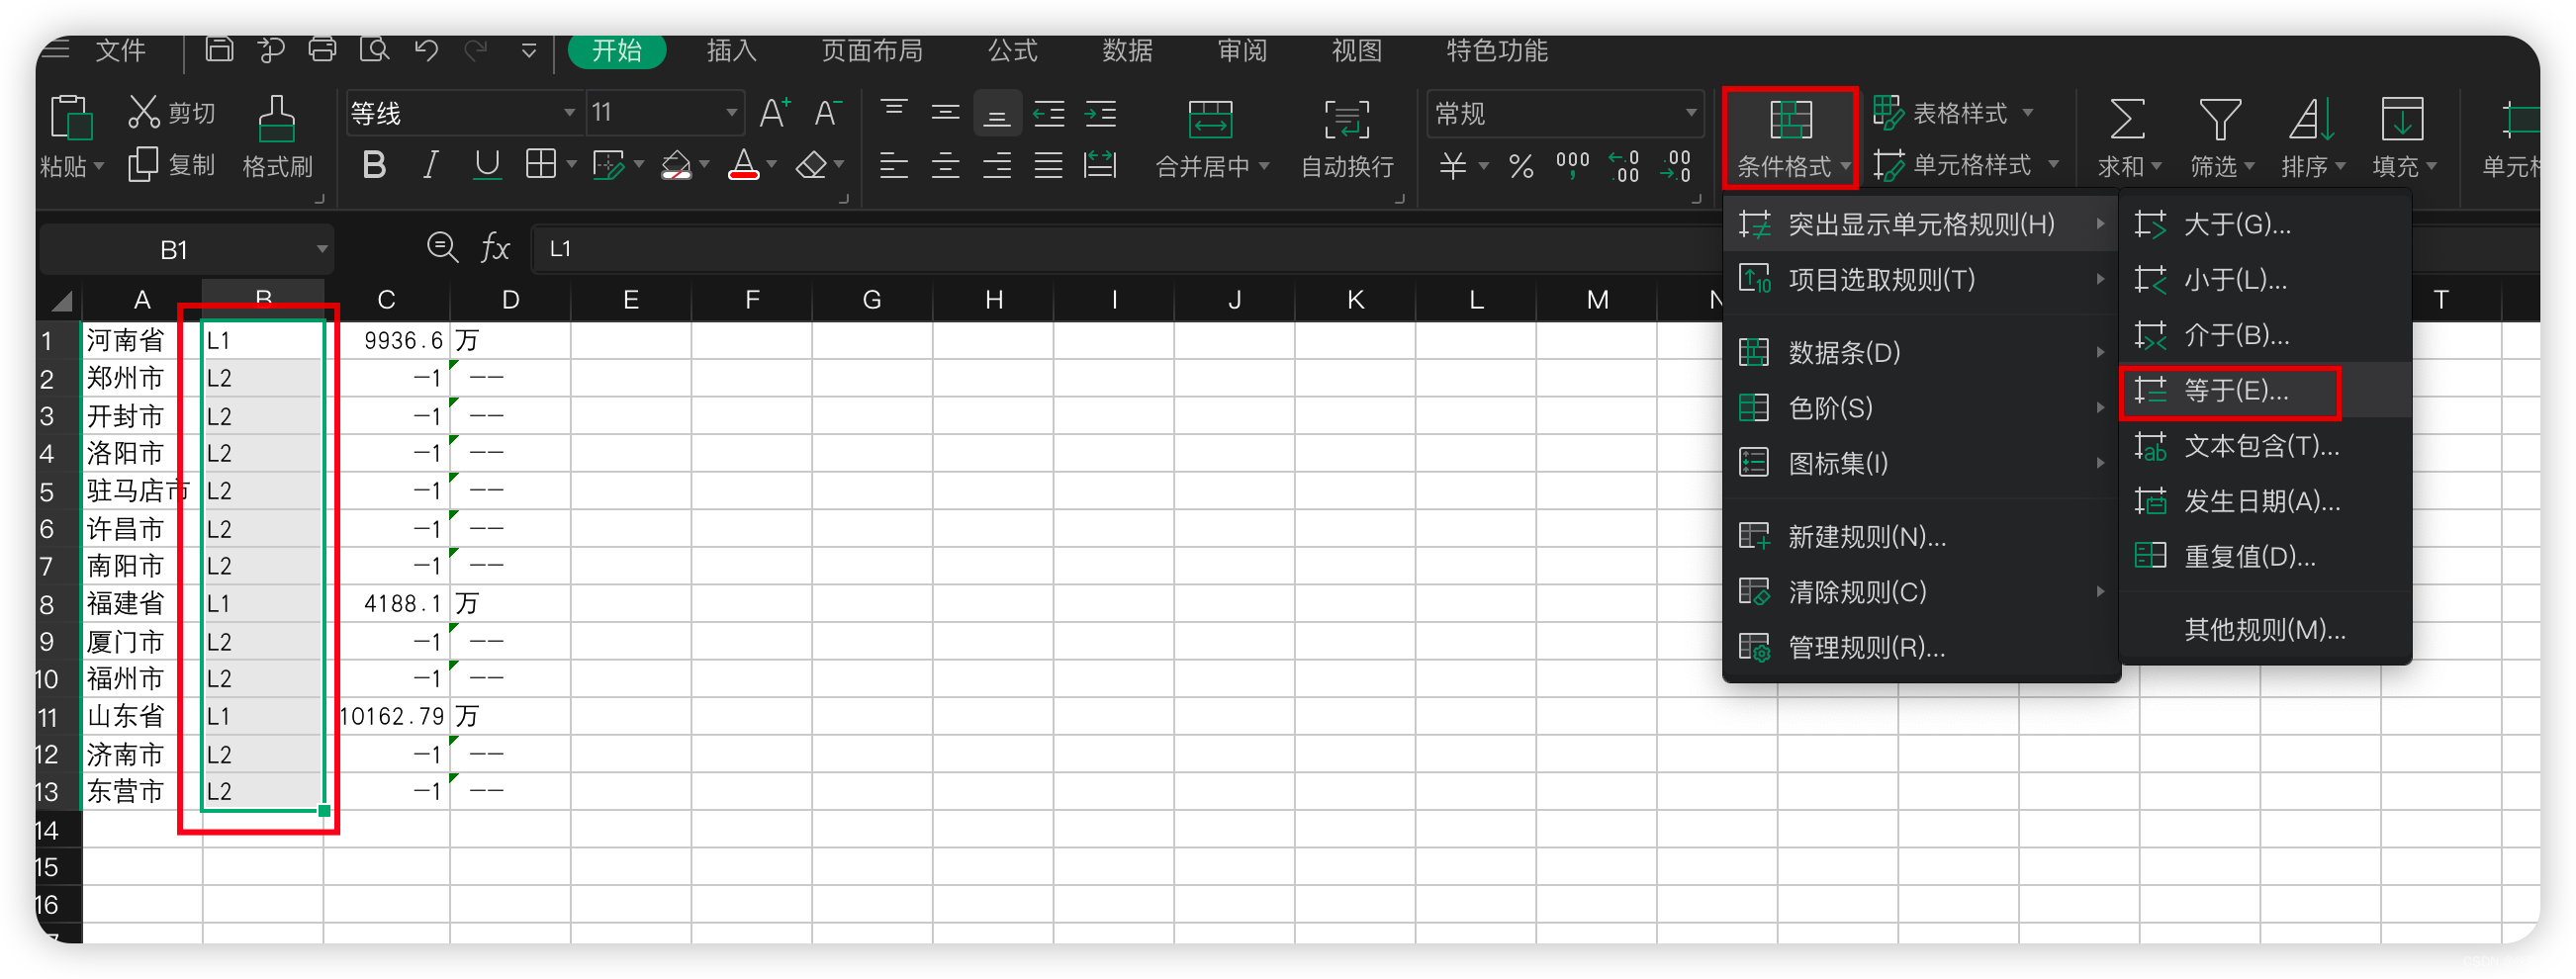Toggle align text right

[997, 165]
